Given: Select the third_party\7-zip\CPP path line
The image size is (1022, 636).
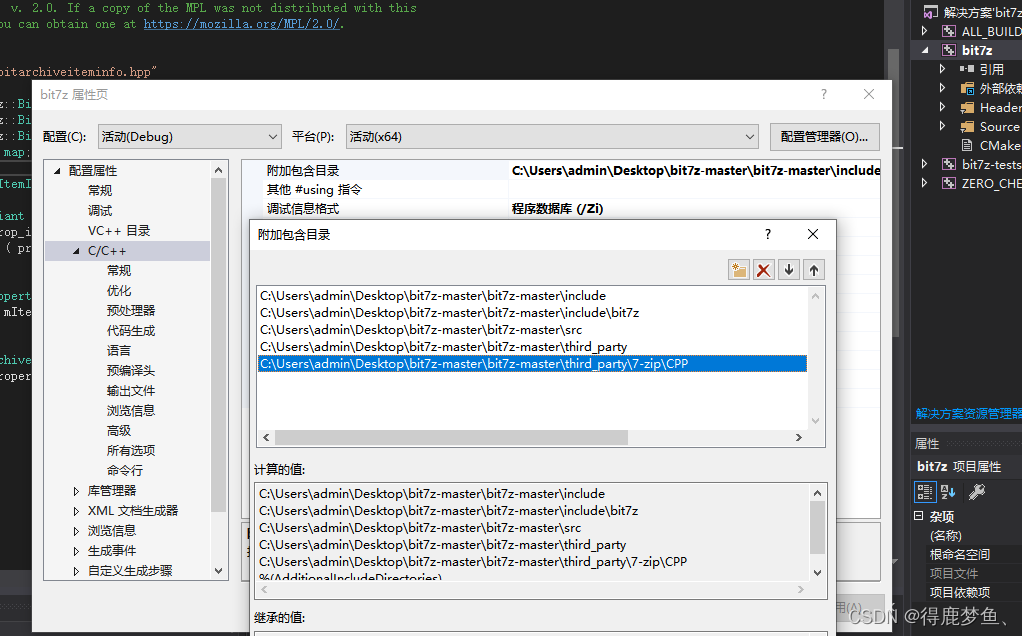Looking at the screenshot, I should pyautogui.click(x=533, y=364).
